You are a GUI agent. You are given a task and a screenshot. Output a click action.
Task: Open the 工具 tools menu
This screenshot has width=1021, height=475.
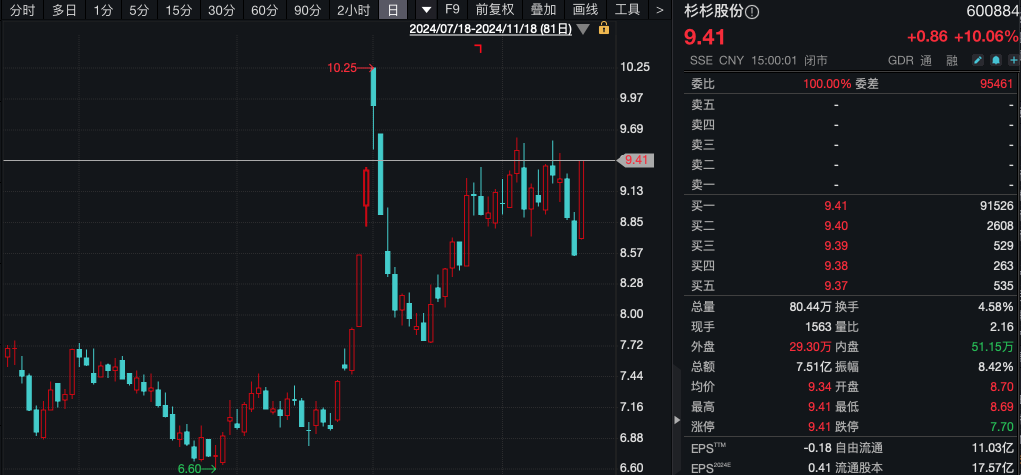(628, 10)
